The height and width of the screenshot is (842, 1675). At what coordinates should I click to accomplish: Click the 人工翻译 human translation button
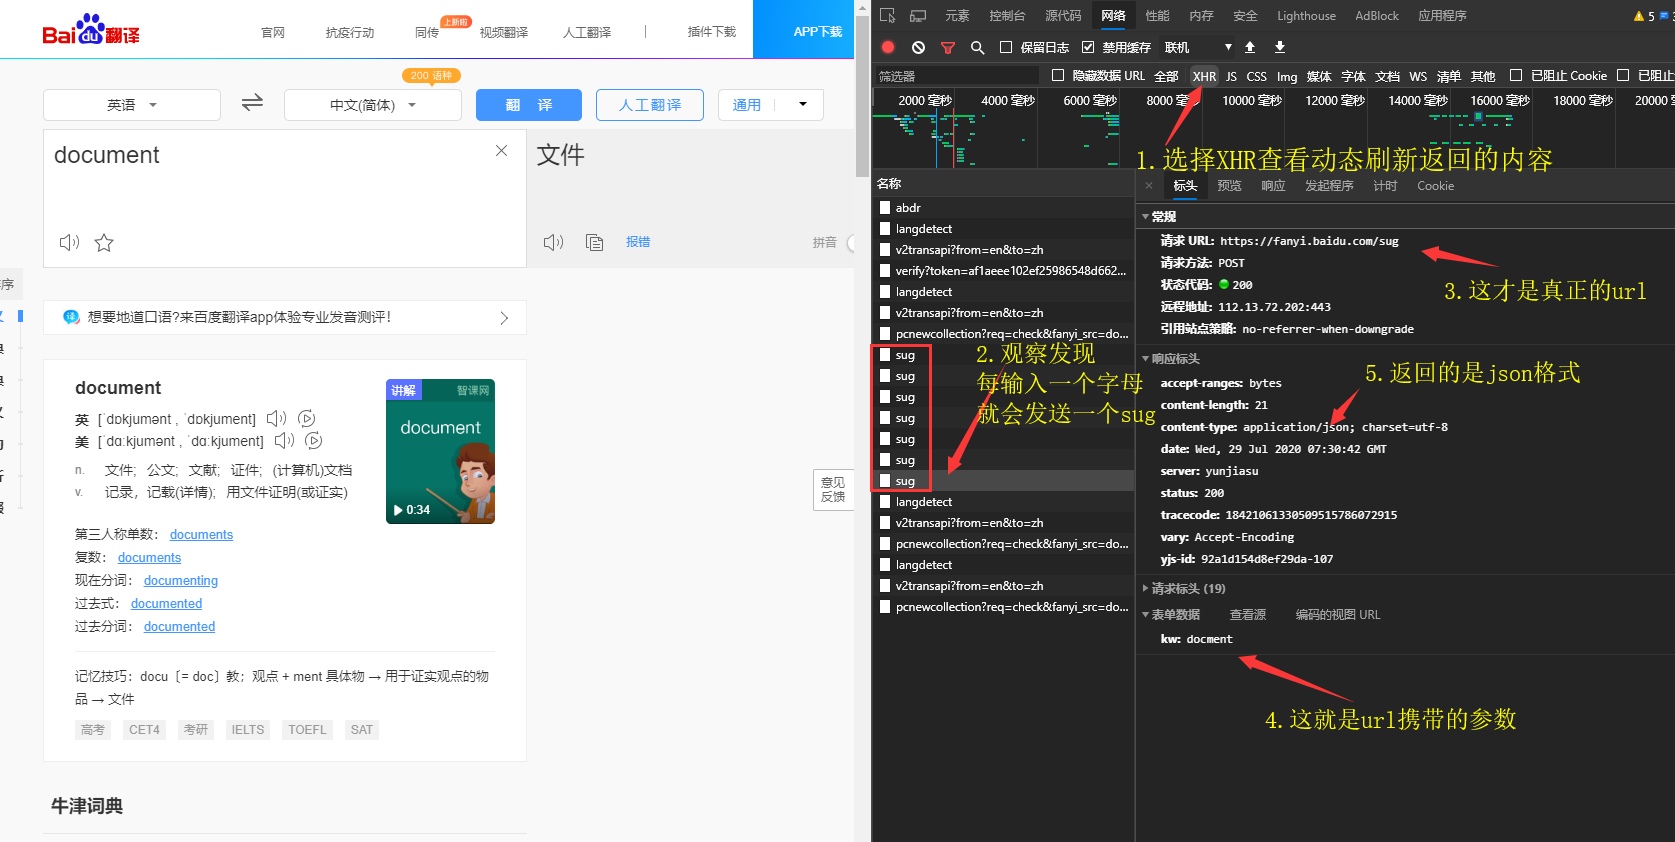tap(650, 105)
